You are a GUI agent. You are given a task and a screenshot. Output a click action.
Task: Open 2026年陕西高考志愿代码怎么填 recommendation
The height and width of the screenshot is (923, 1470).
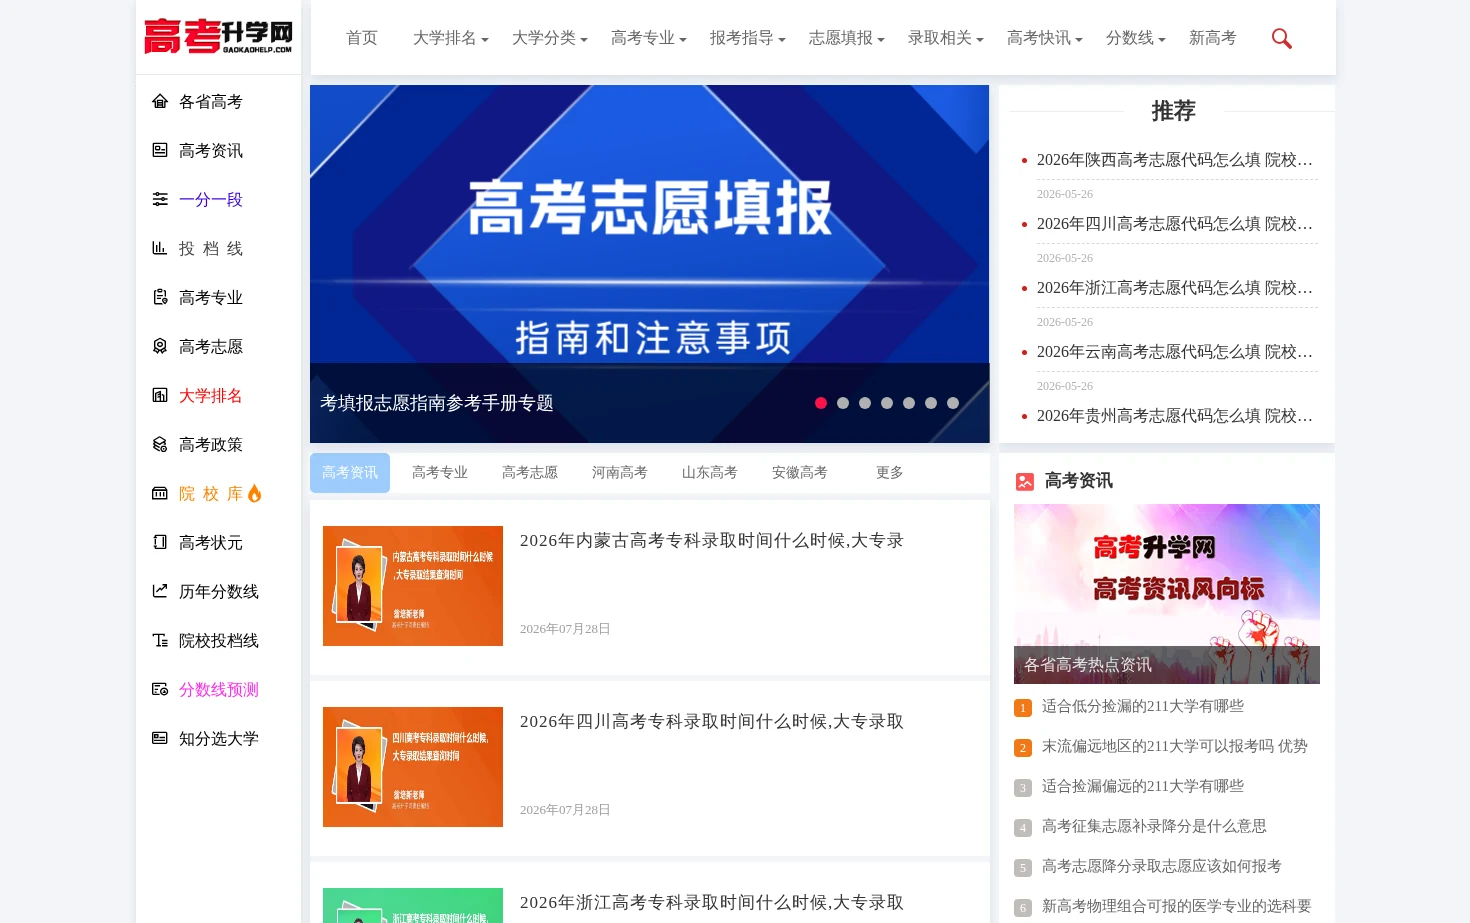click(x=1175, y=160)
